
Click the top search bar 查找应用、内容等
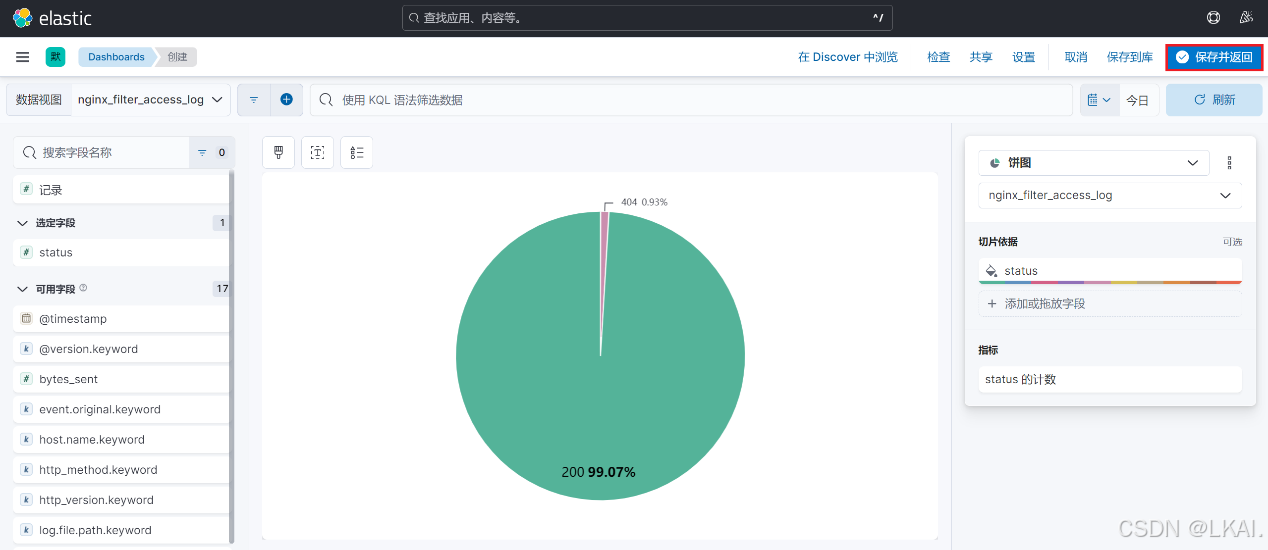(x=647, y=18)
